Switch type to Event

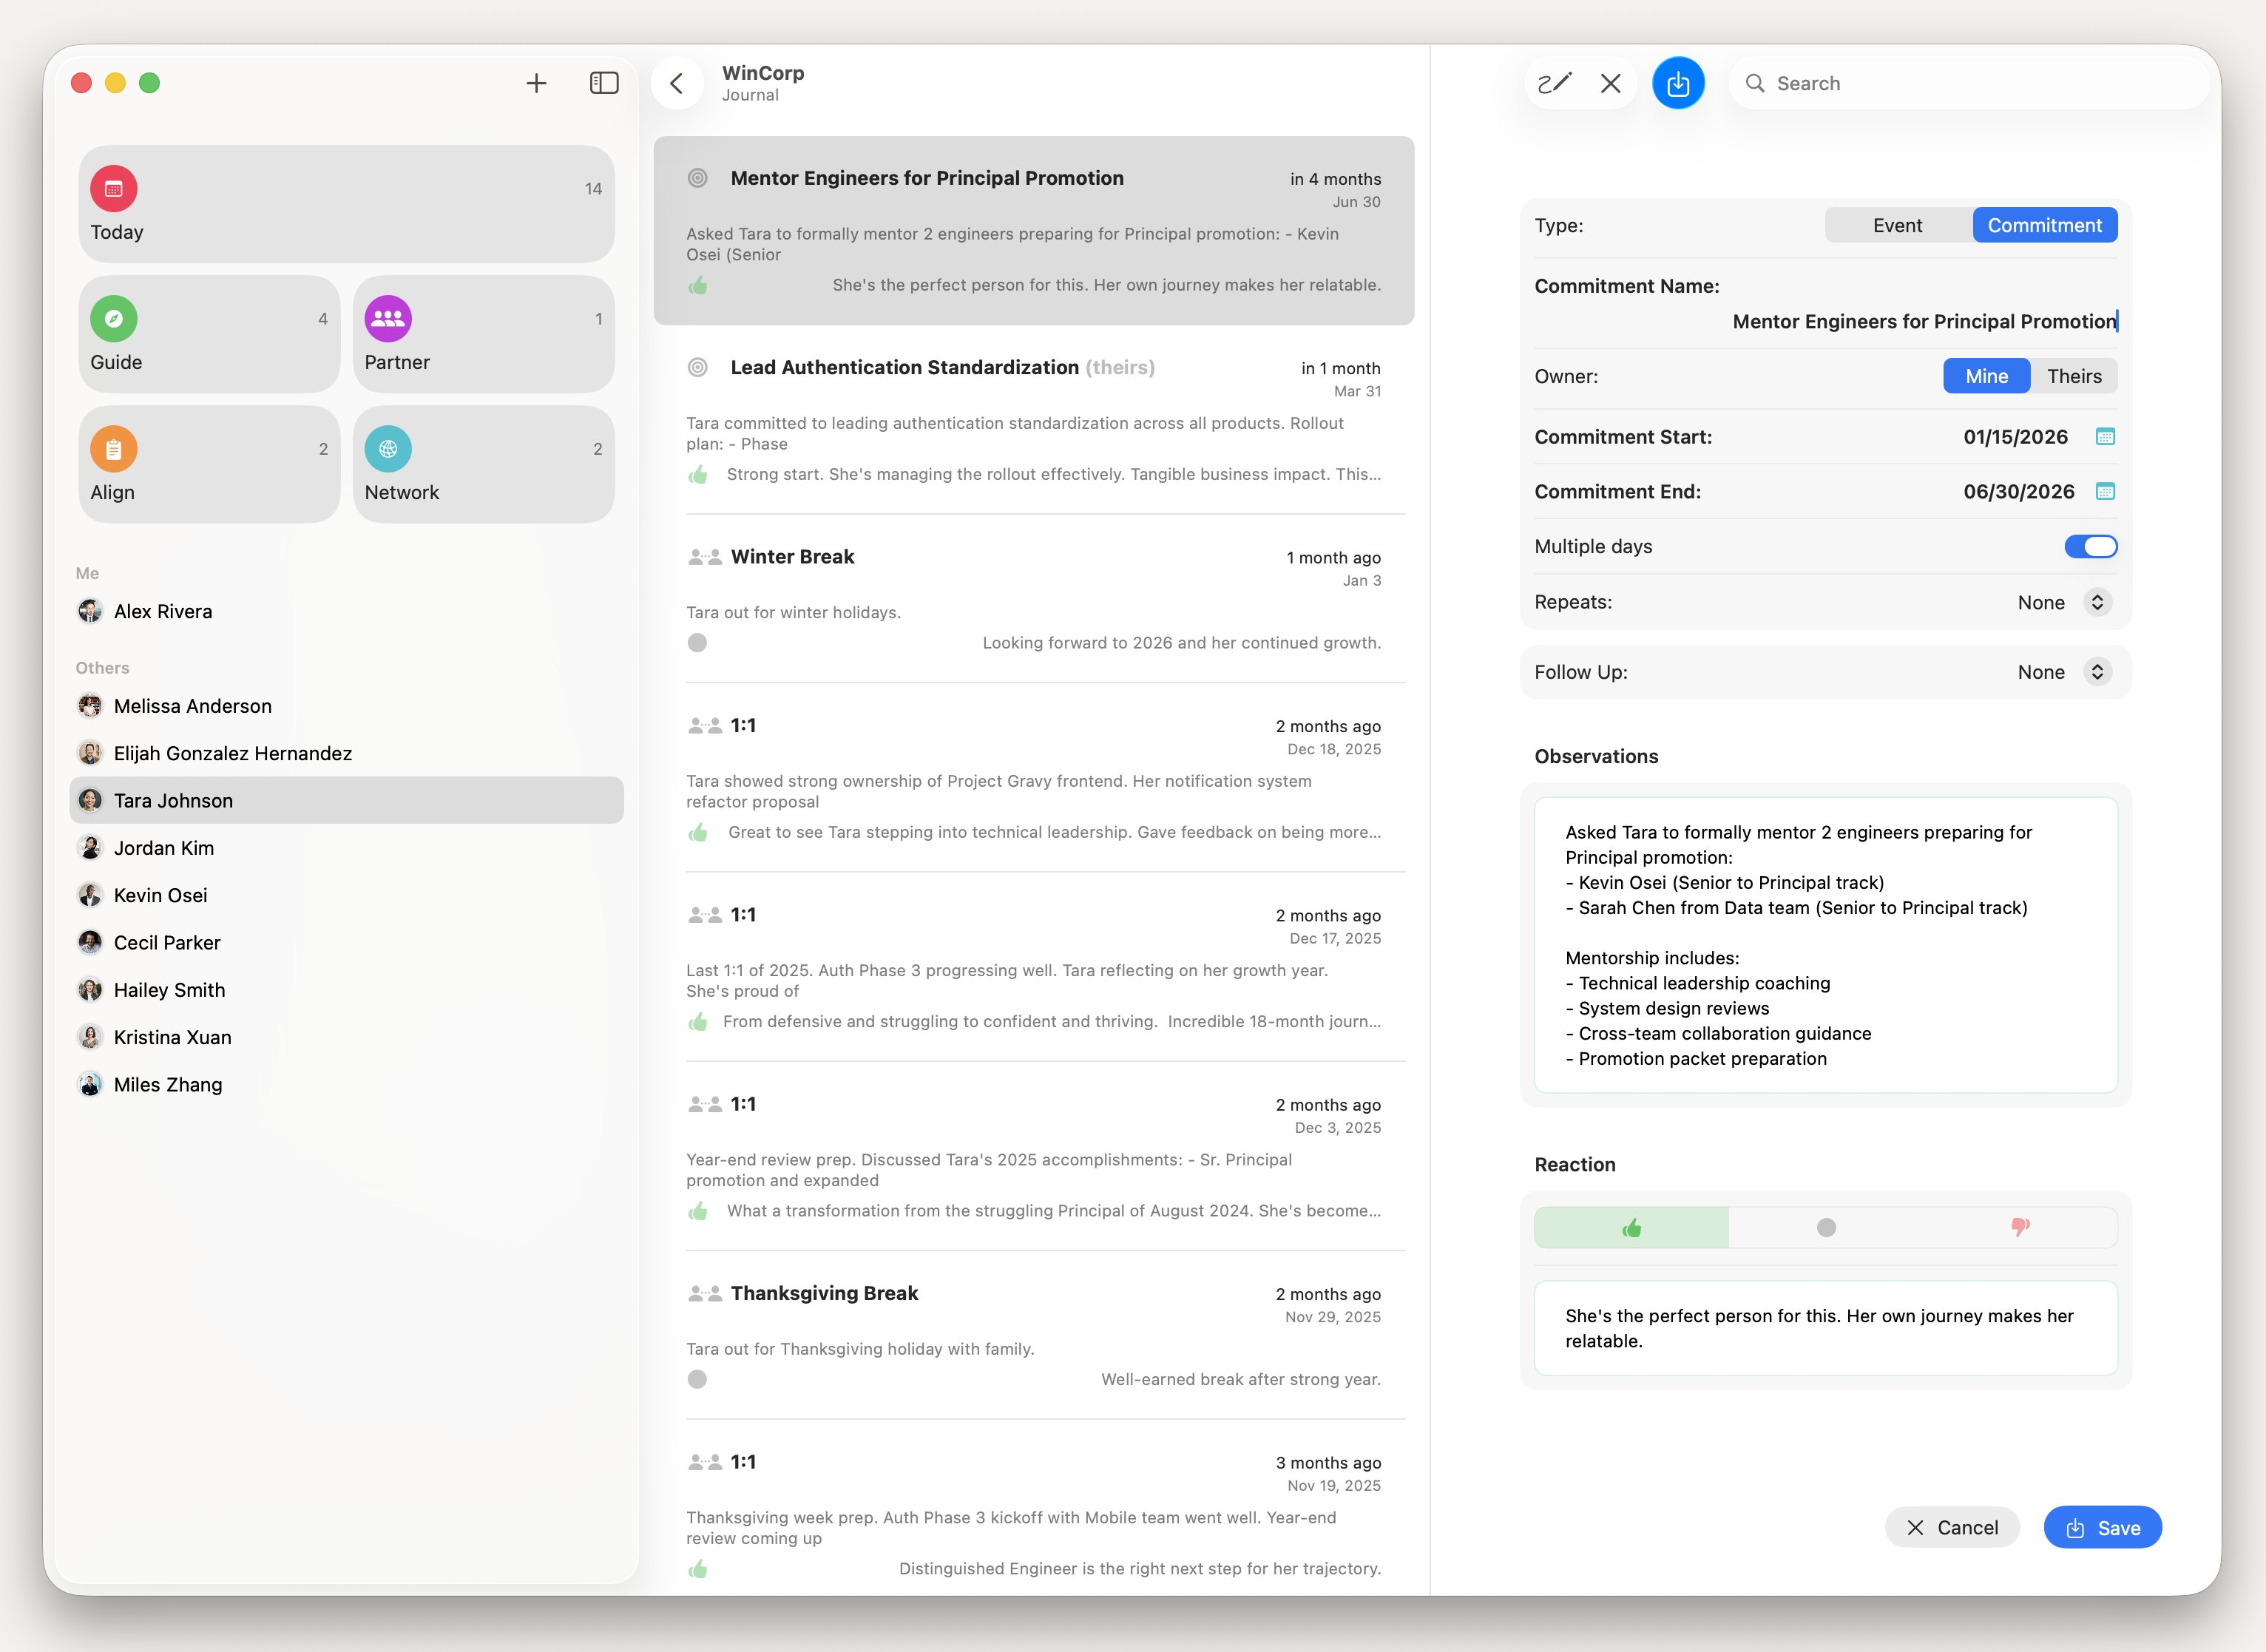click(x=1897, y=226)
